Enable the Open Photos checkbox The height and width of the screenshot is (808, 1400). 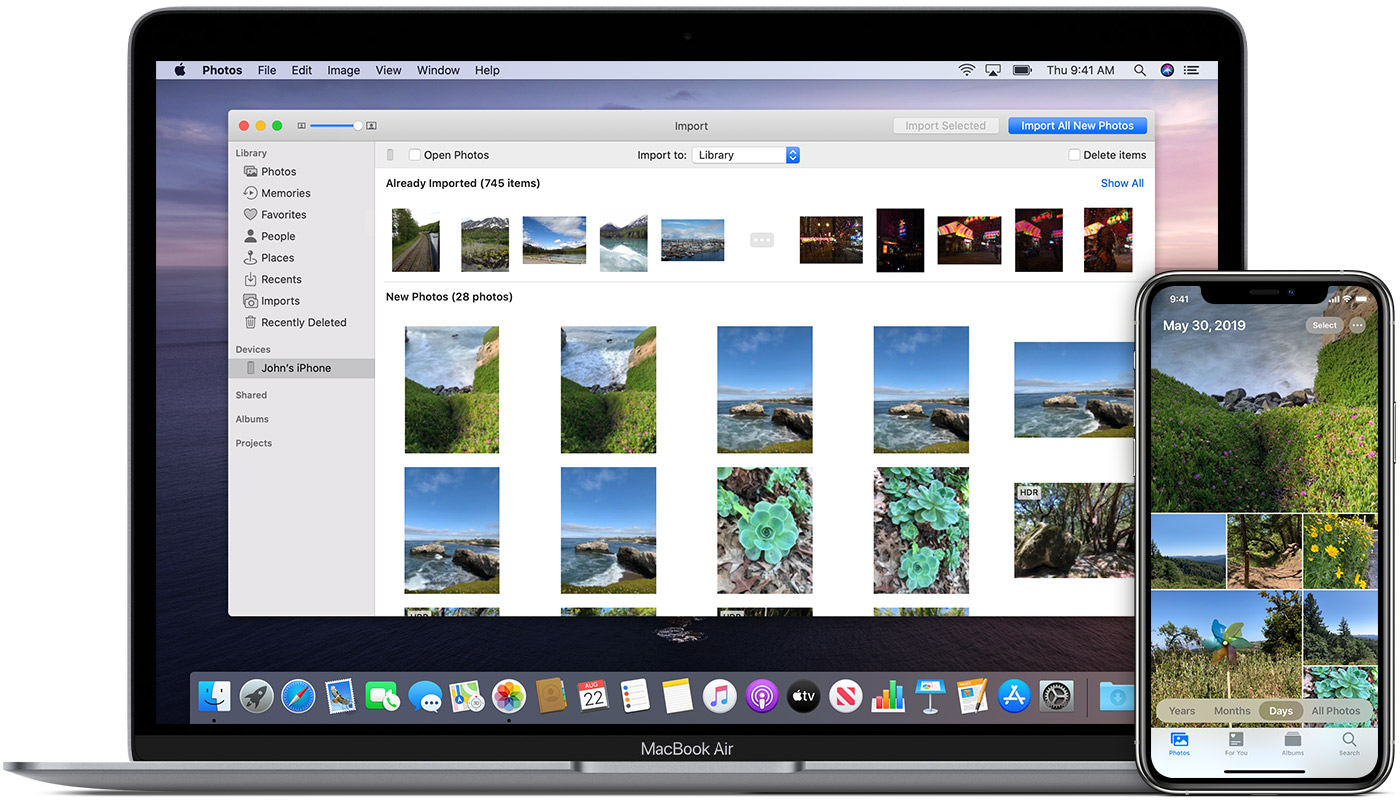pyautogui.click(x=414, y=155)
